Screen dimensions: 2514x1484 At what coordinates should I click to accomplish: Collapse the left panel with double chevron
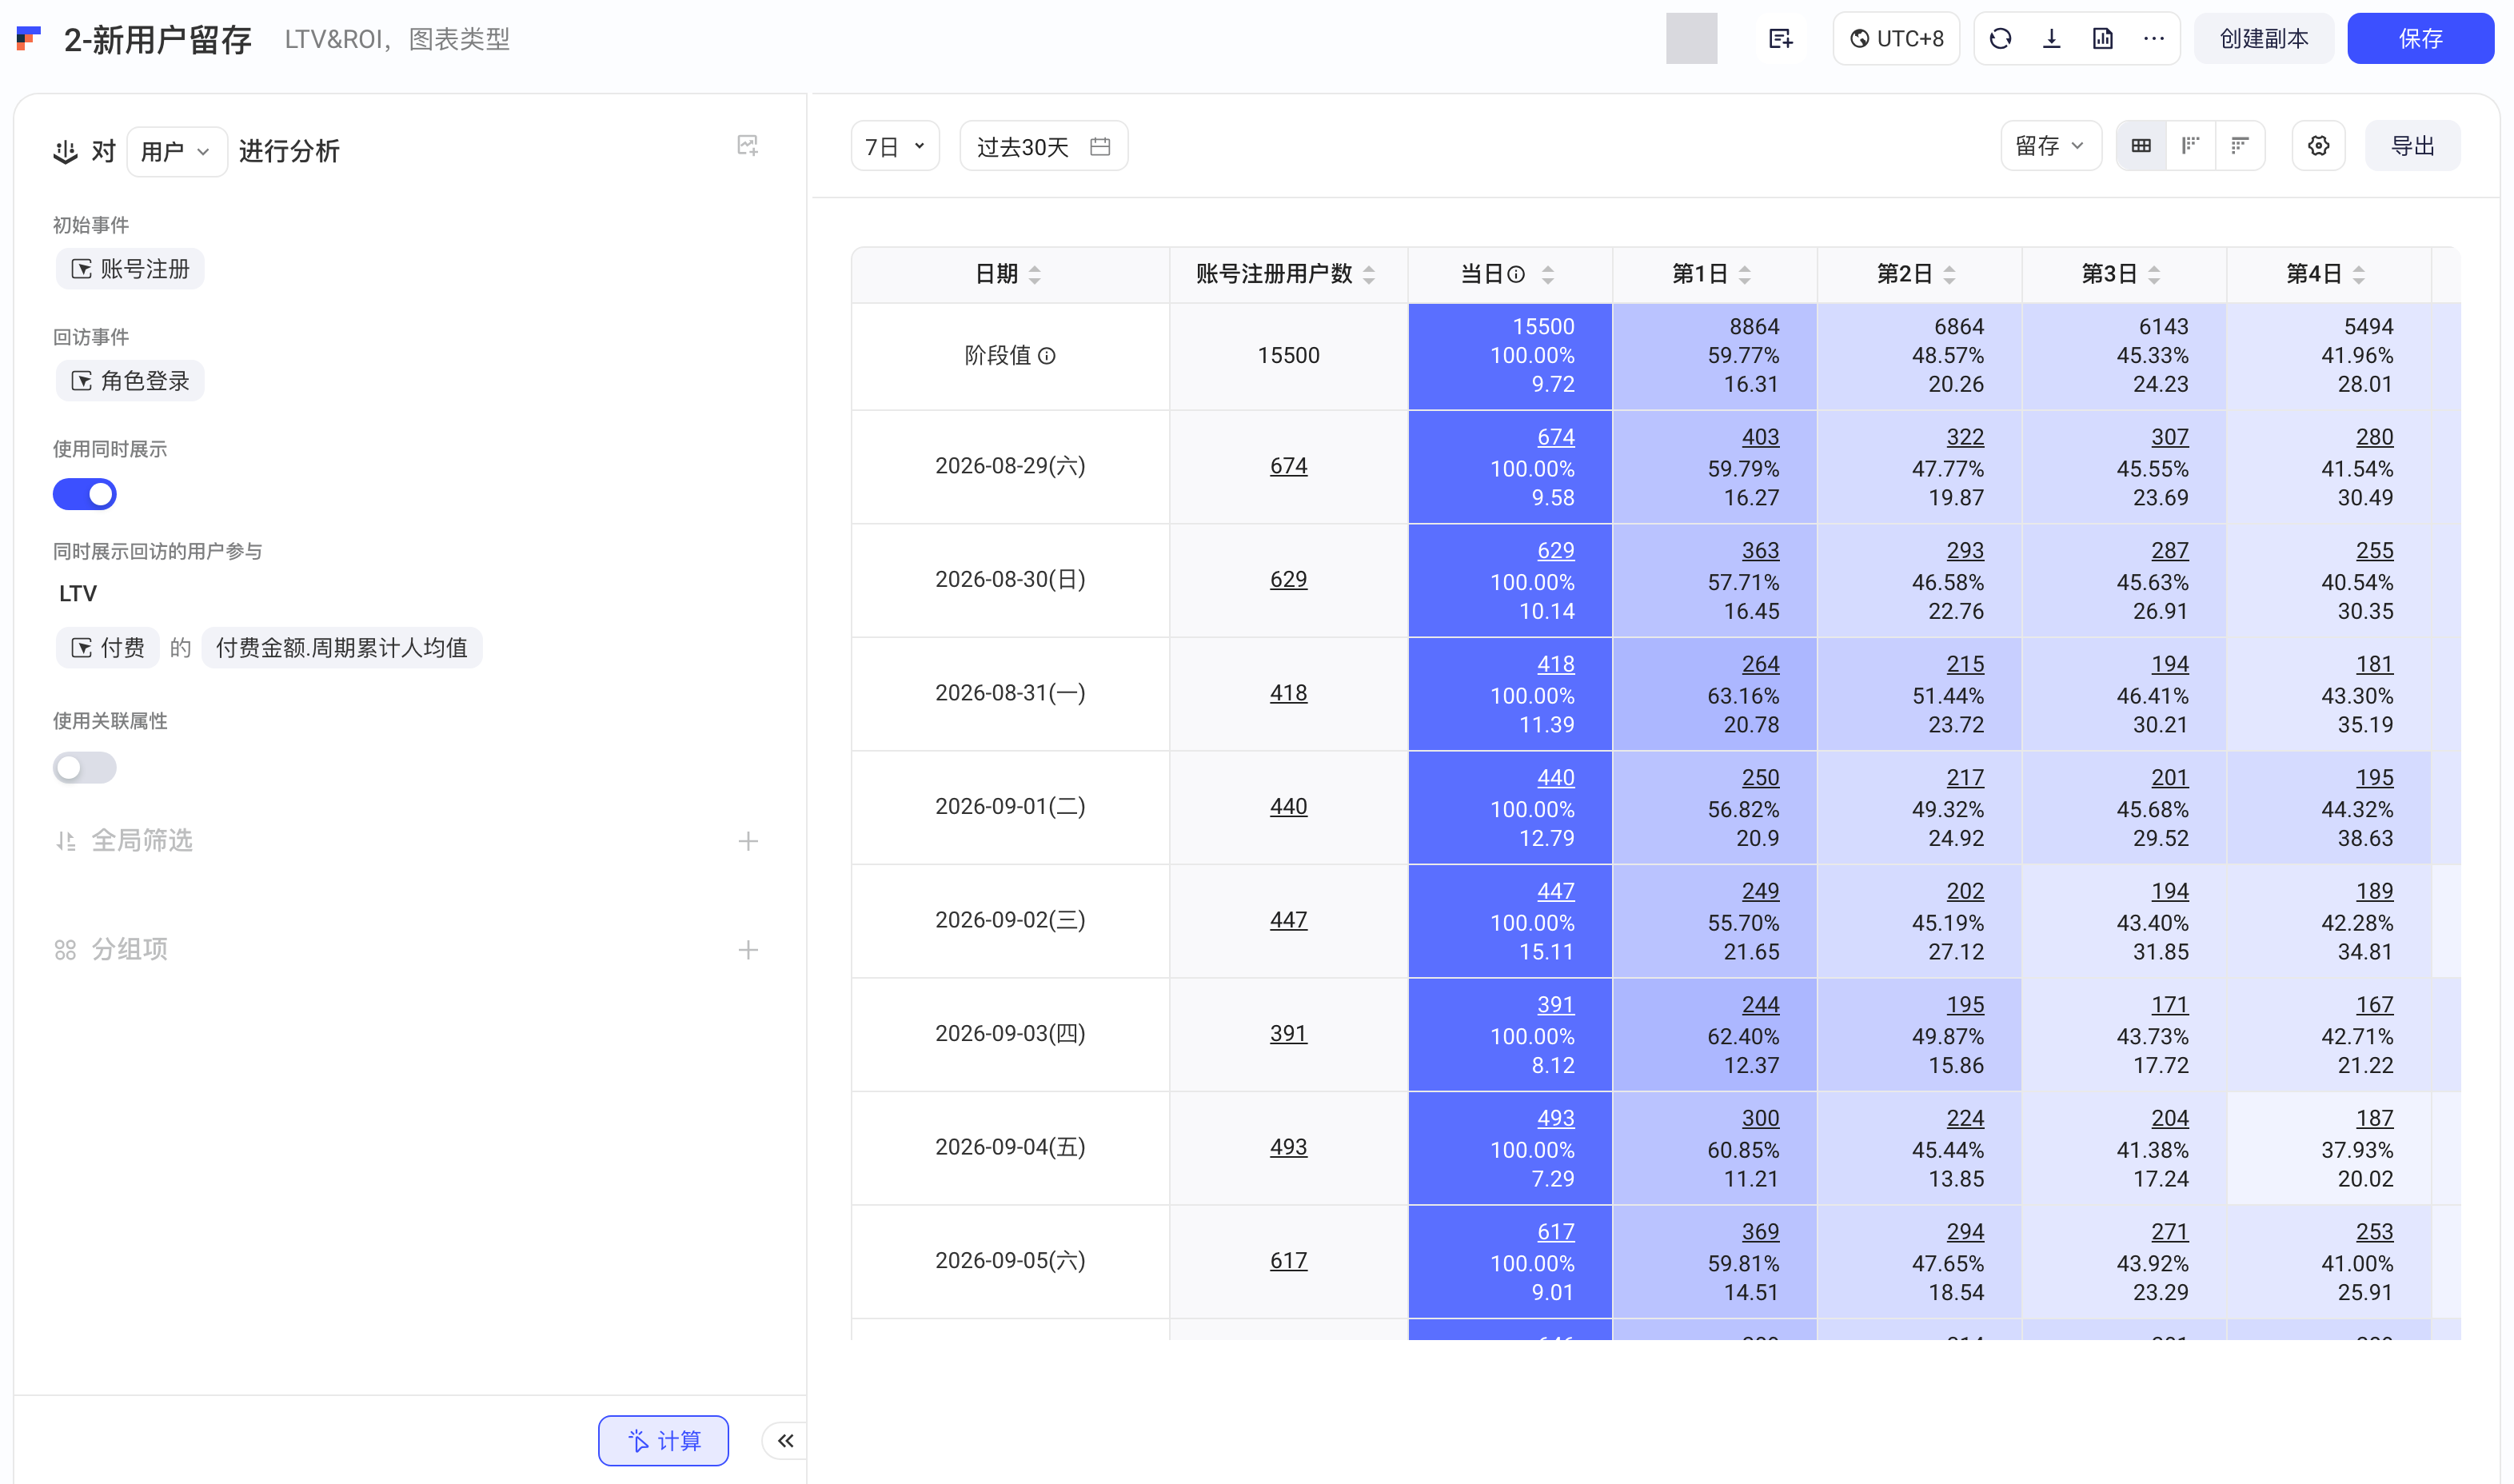pyautogui.click(x=785, y=1441)
